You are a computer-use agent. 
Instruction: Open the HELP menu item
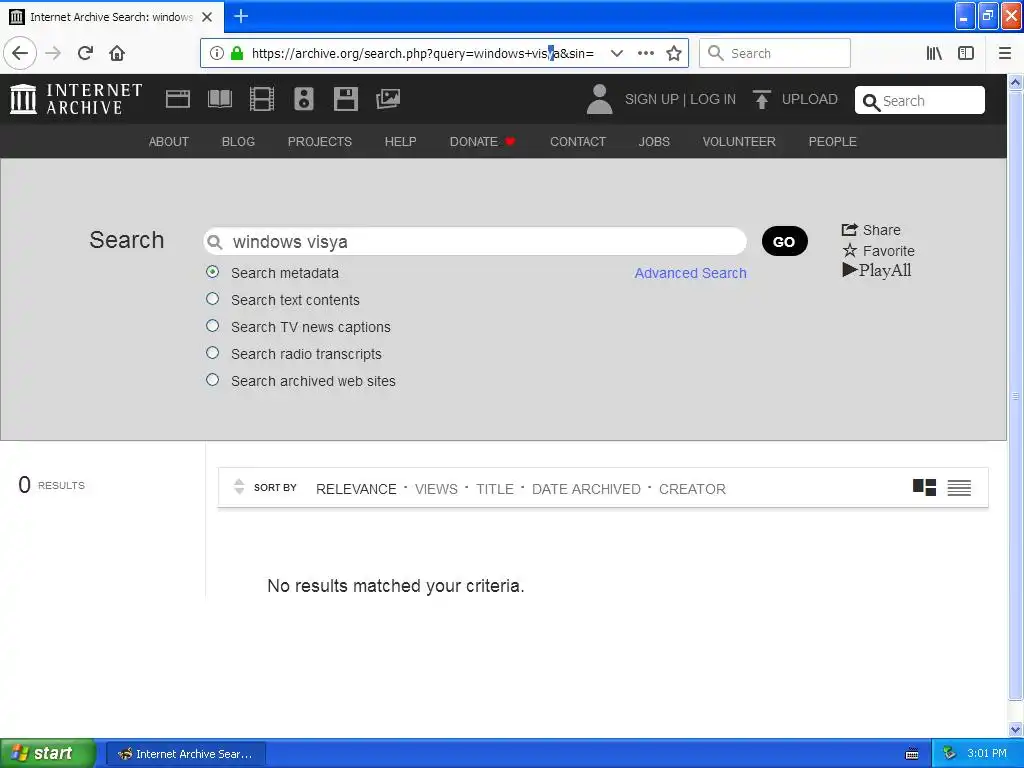400,141
